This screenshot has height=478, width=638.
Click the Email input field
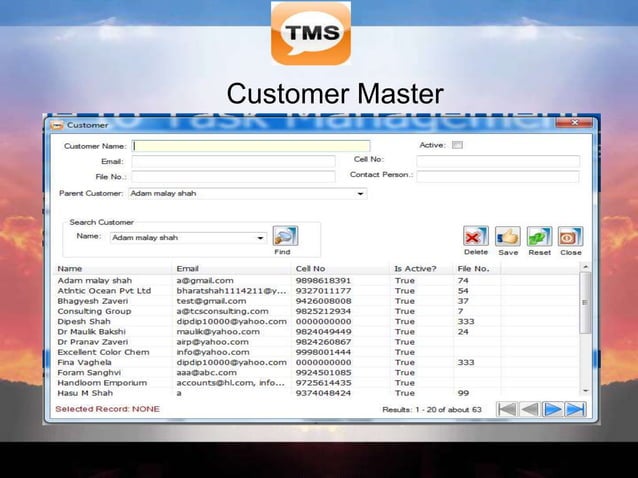[234, 162]
